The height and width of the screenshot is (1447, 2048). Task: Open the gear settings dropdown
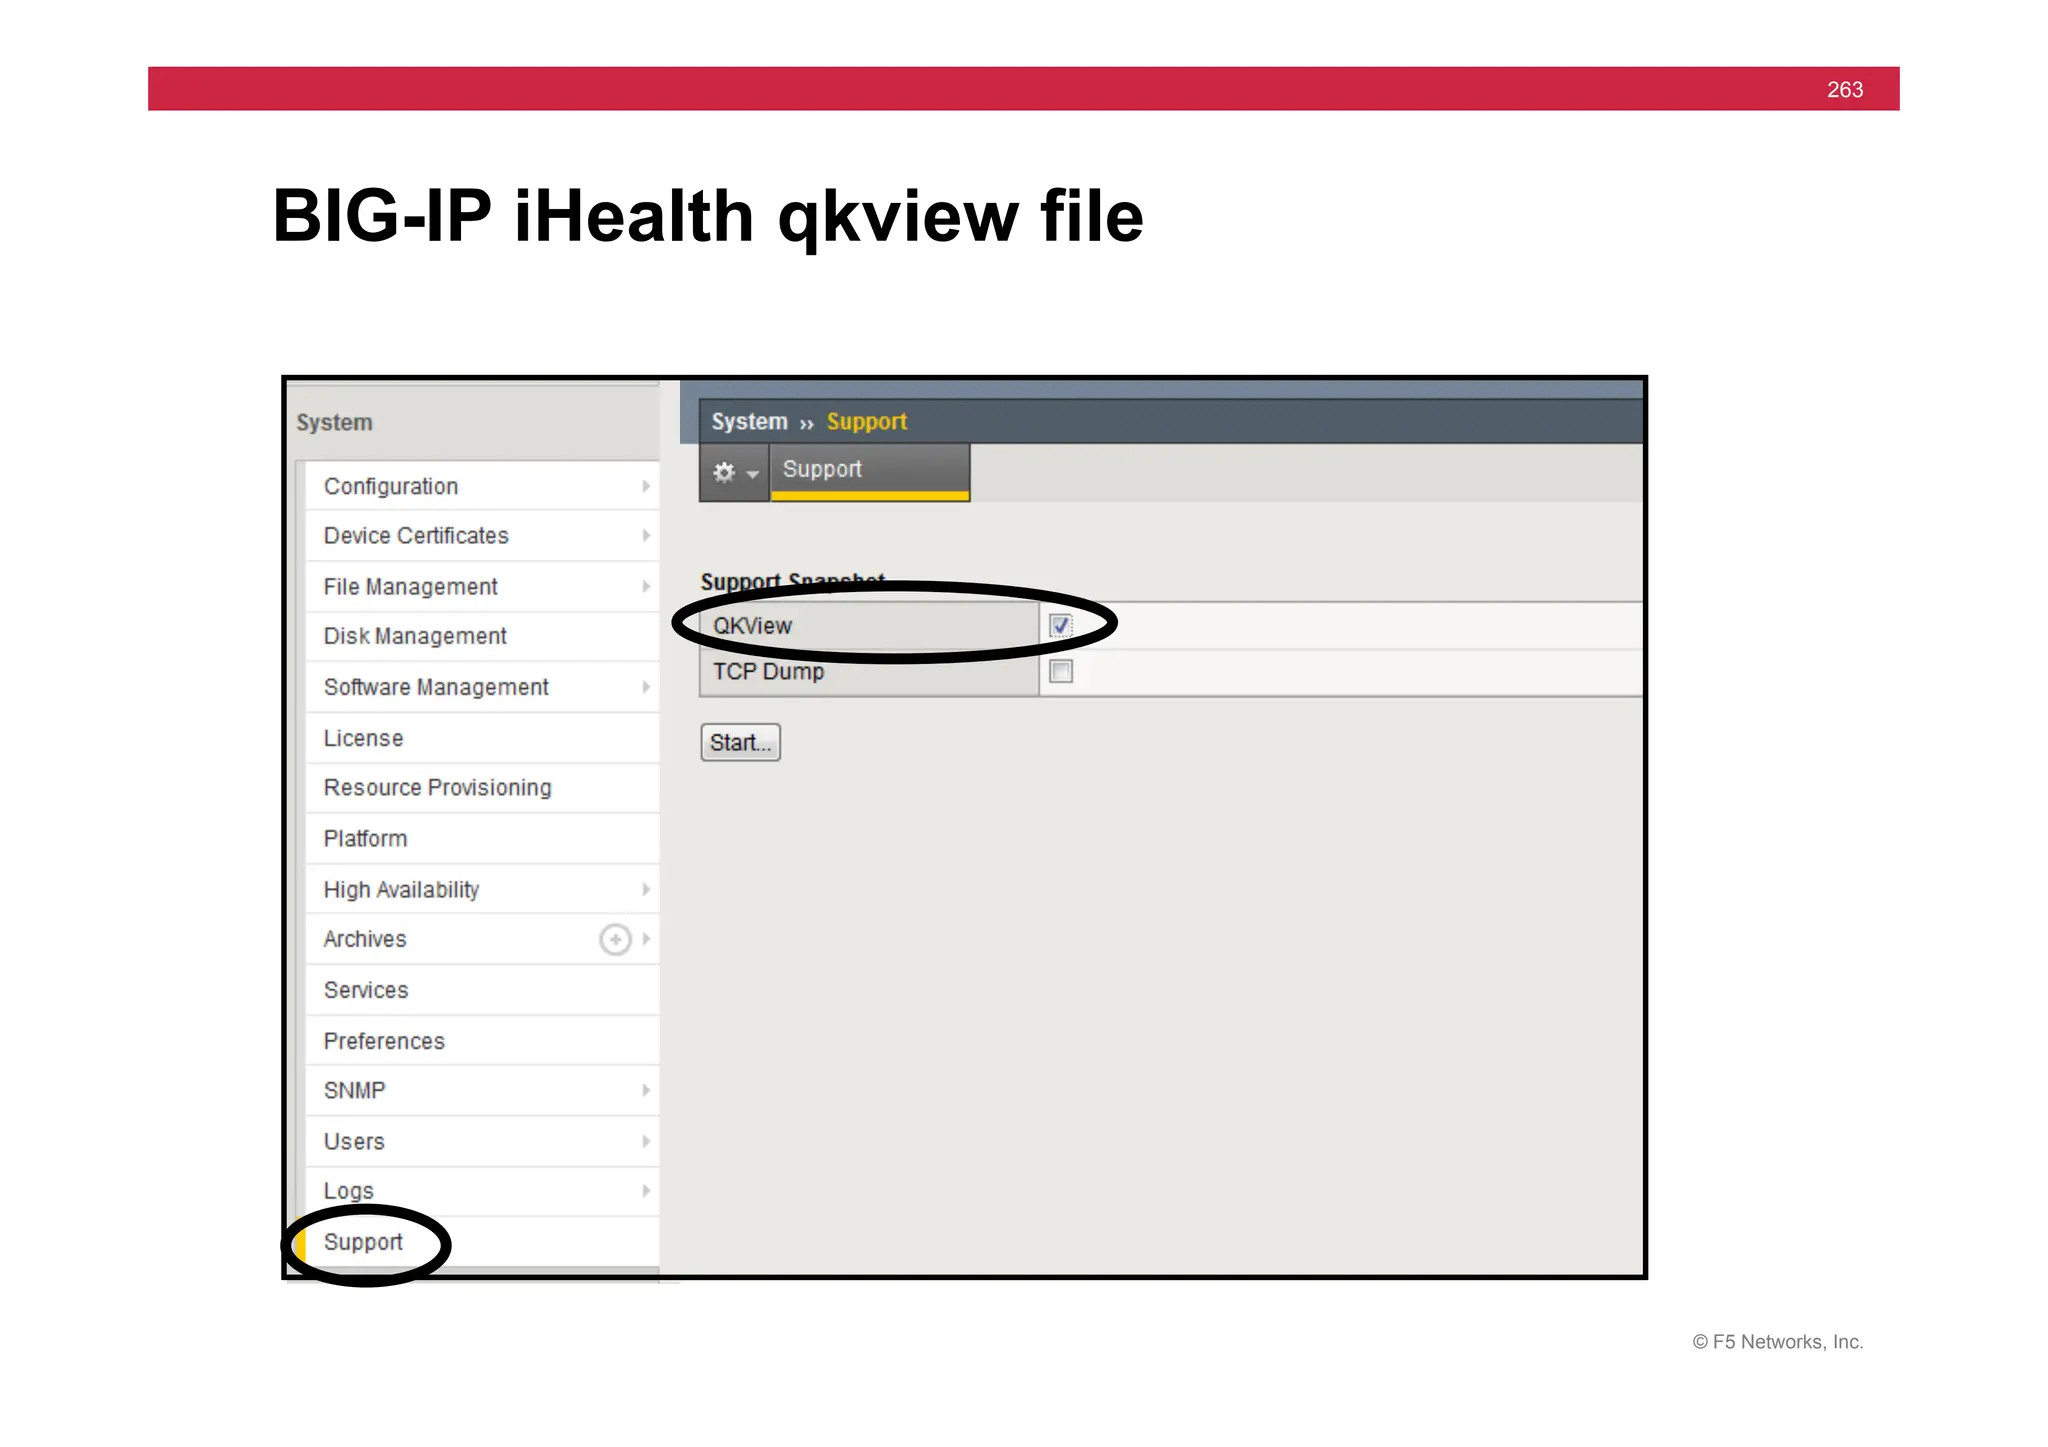tap(734, 472)
